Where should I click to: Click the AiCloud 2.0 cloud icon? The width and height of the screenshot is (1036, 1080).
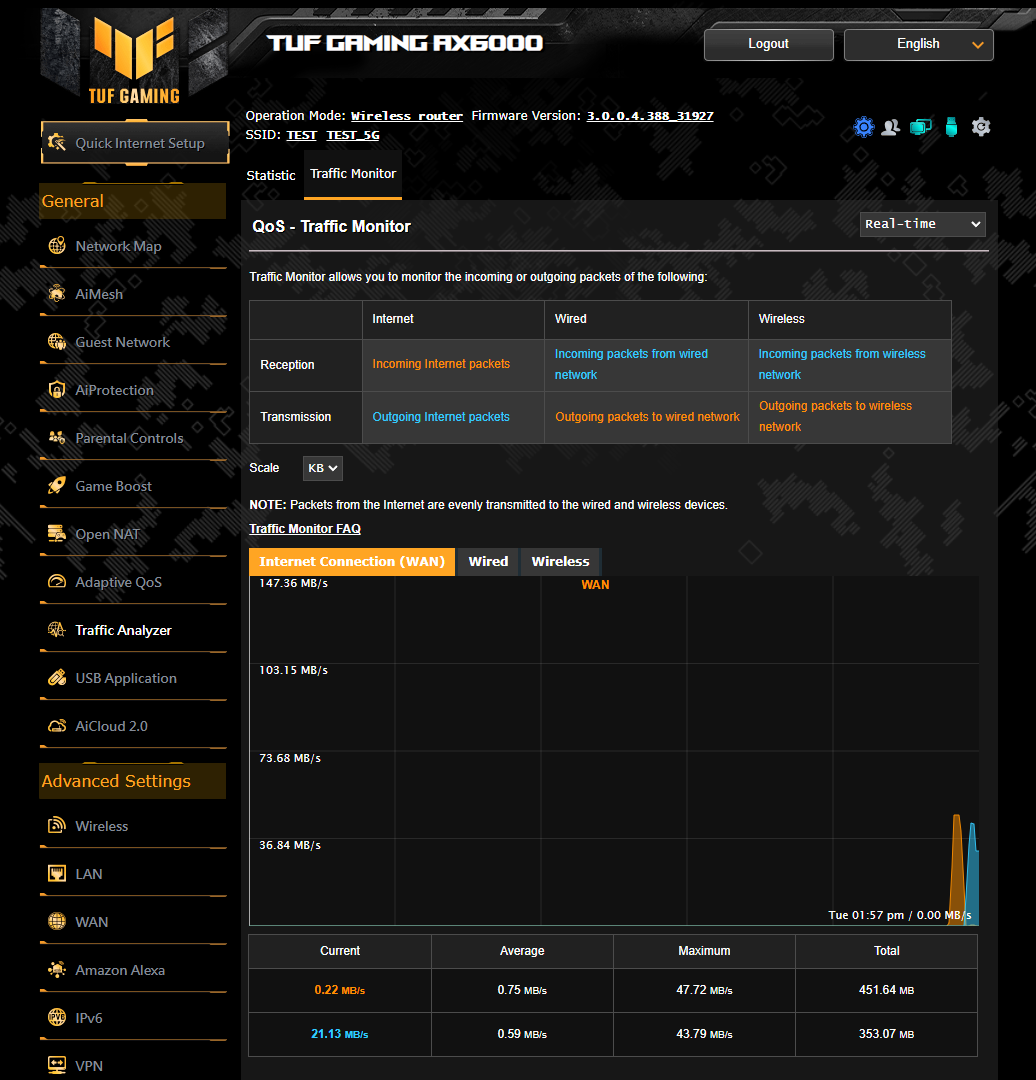point(56,726)
